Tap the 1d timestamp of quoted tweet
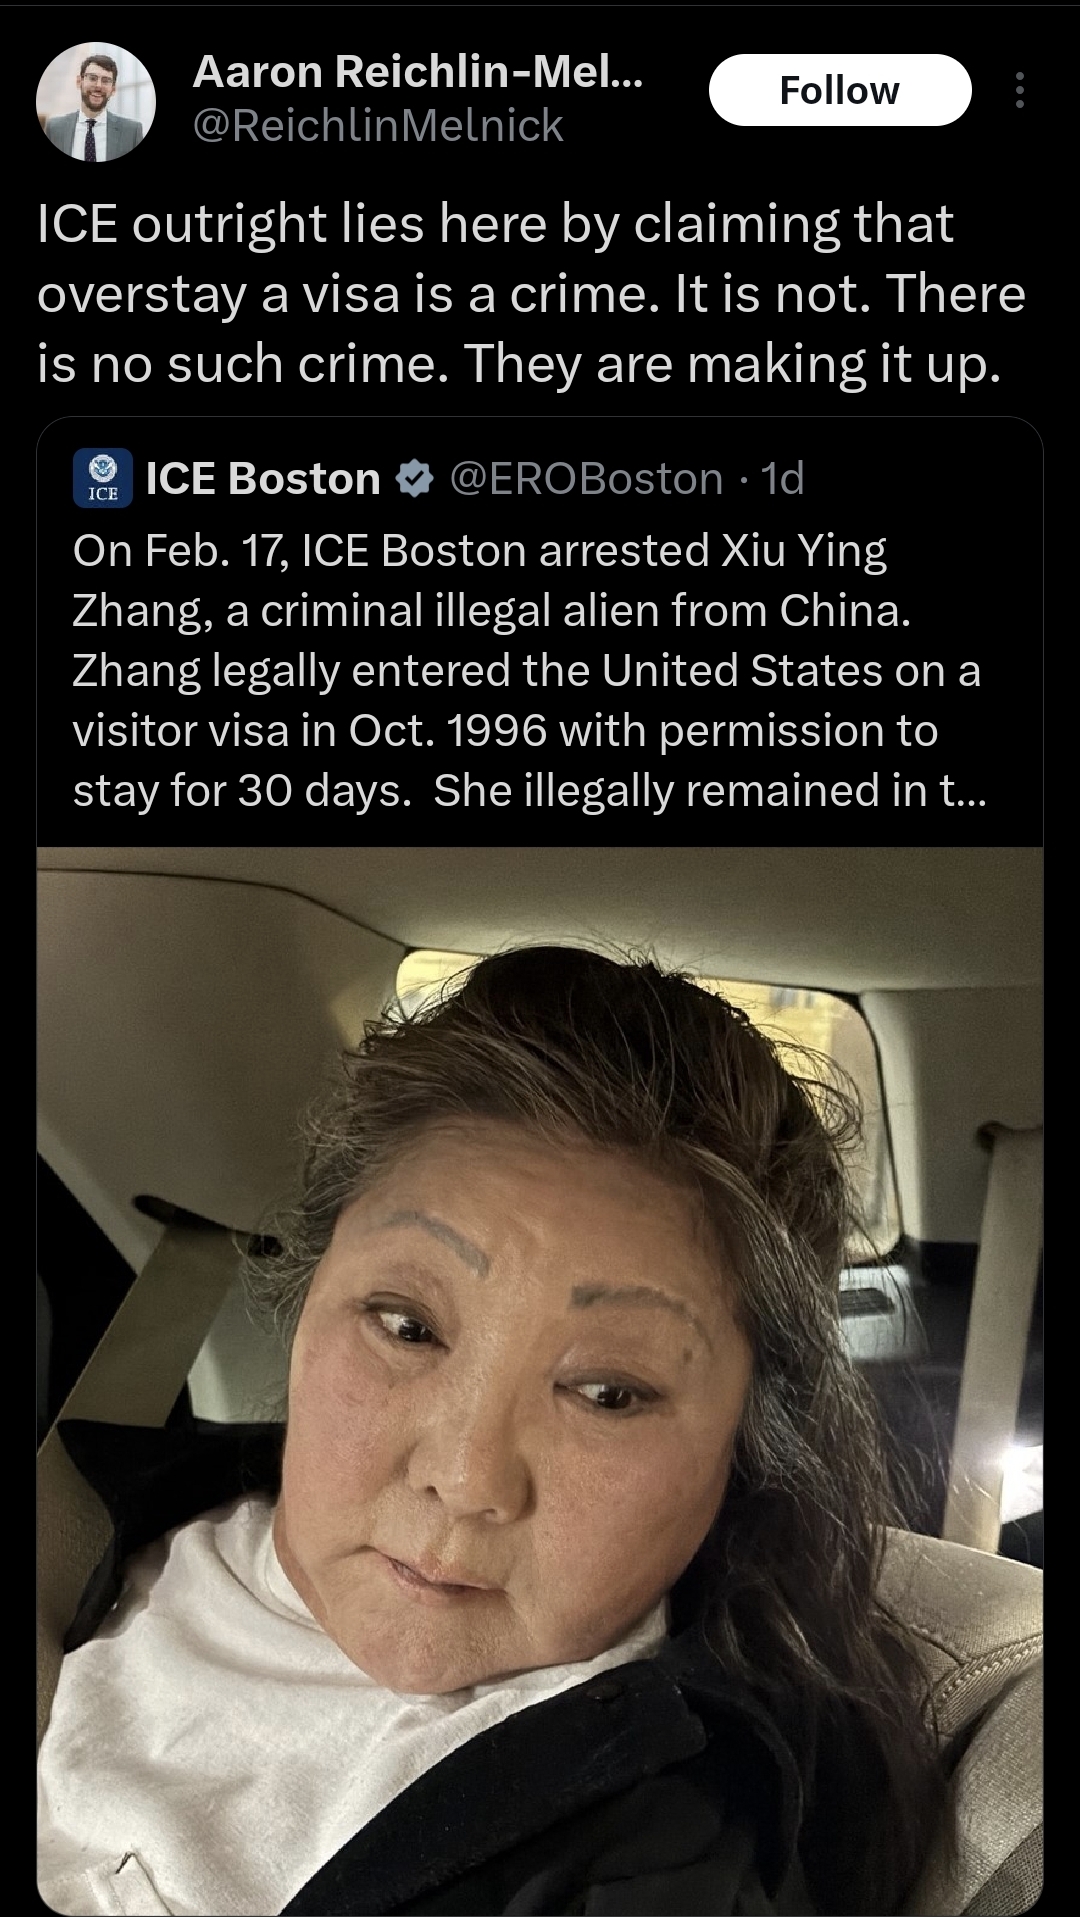The width and height of the screenshot is (1080, 1917). click(783, 479)
